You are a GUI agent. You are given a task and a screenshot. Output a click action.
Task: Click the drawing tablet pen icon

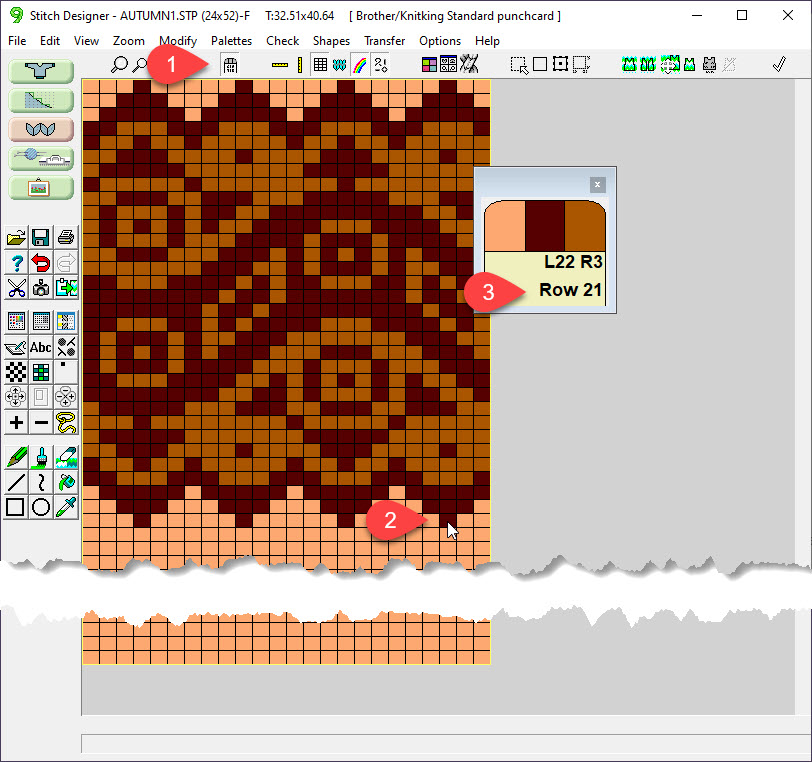click(x=16, y=347)
